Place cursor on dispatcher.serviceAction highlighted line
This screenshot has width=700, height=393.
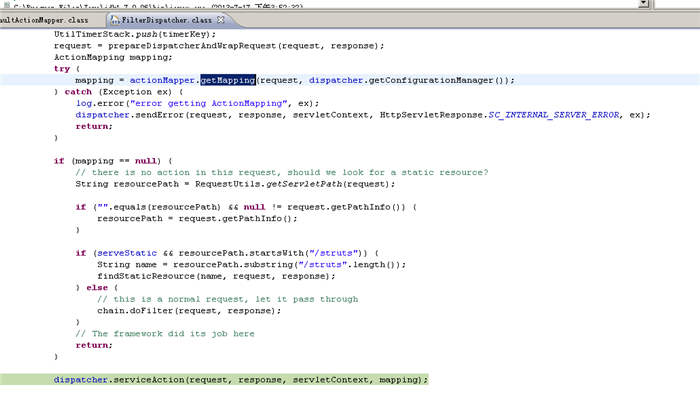[x=241, y=380]
